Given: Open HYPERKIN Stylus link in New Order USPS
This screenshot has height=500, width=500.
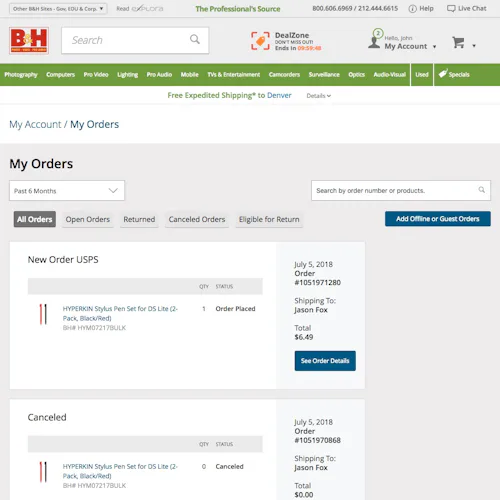Looking at the screenshot, I should [120, 313].
